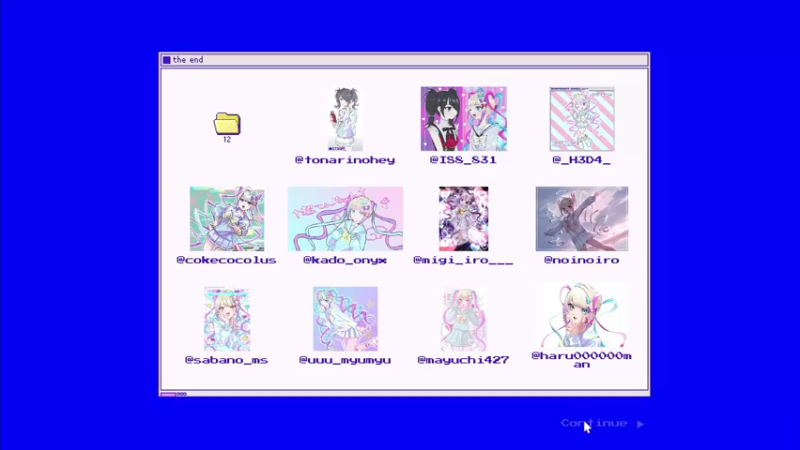Open the @noinoiro artwork thumbnail
Viewport: 800px width, 450px height.
[x=582, y=219]
